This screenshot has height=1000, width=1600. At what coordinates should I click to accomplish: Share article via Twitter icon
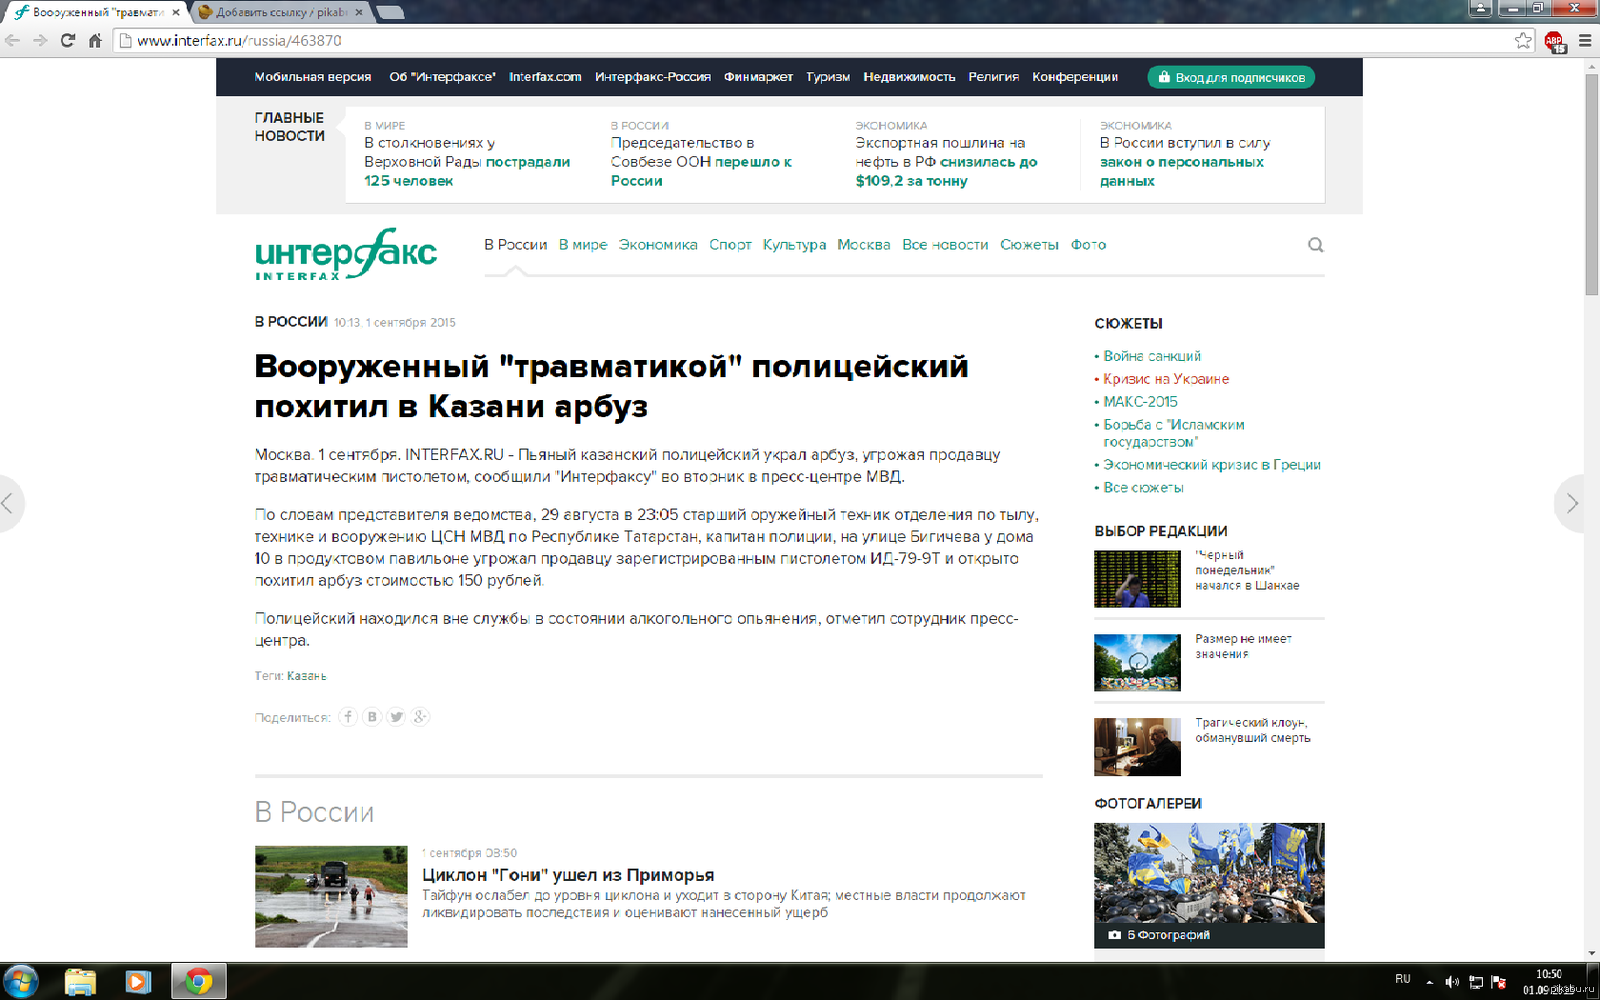pos(396,717)
